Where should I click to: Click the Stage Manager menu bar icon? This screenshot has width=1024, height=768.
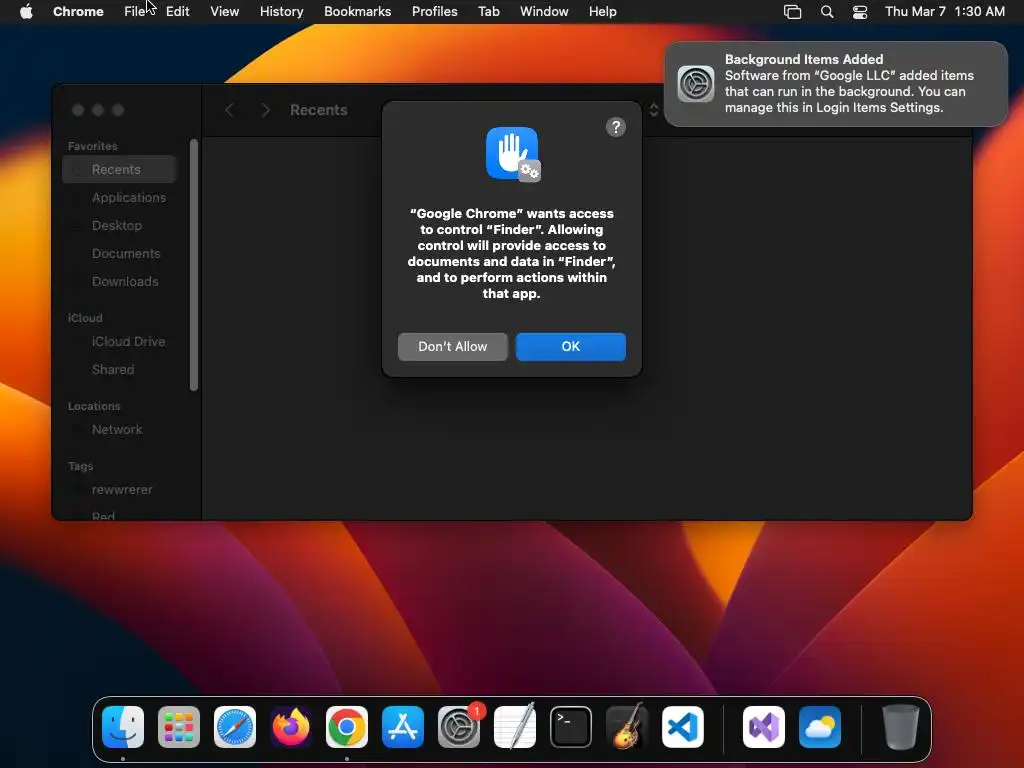pyautogui.click(x=792, y=12)
